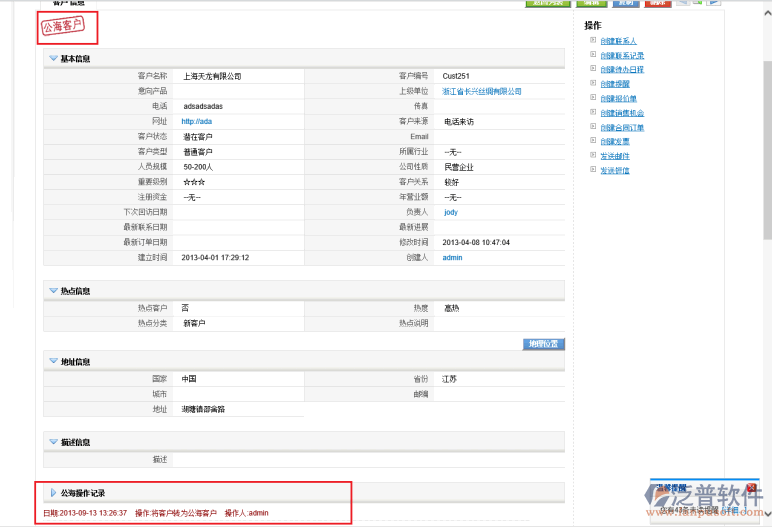774x528 pixels.
Task: Click created time 2013-04-01 17:29:12
Action: [x=215, y=258]
